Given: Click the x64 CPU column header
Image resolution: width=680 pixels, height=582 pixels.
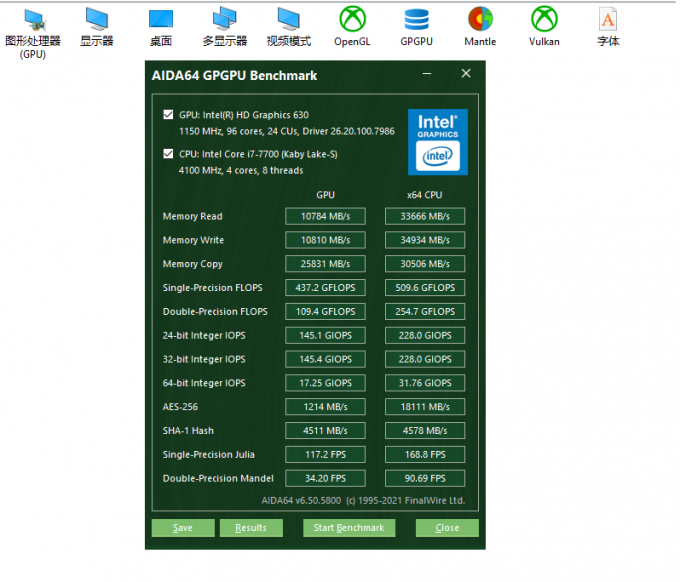Looking at the screenshot, I should 425,195.
